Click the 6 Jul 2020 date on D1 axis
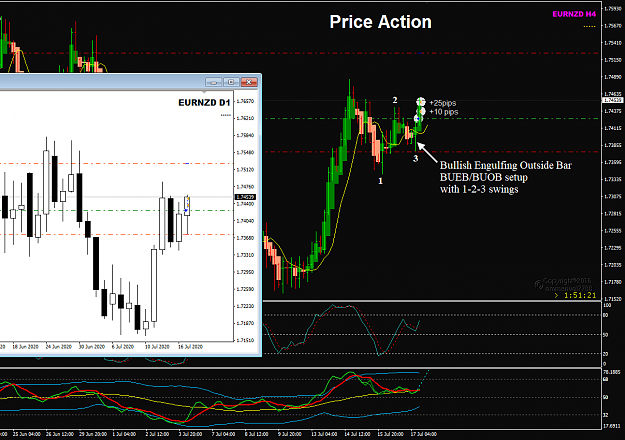625x440 pixels. (x=123, y=347)
